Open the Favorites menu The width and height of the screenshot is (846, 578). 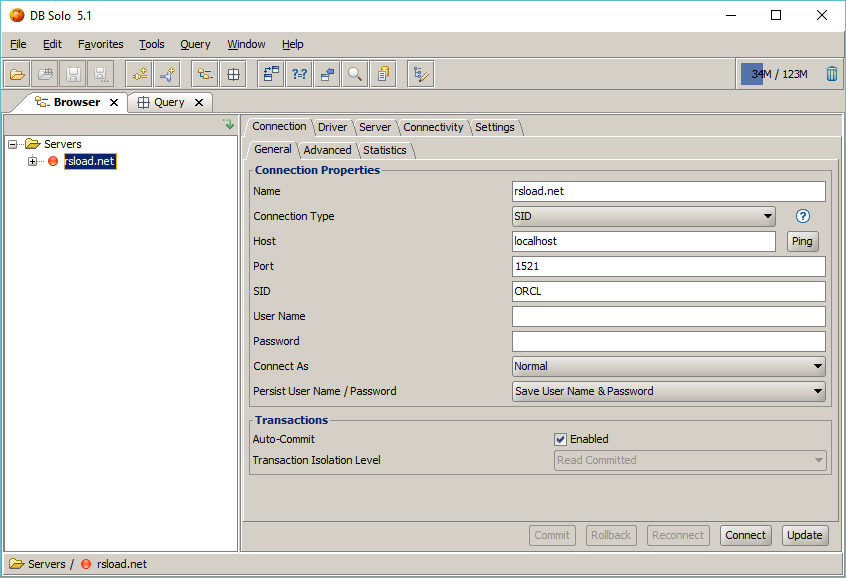click(100, 44)
